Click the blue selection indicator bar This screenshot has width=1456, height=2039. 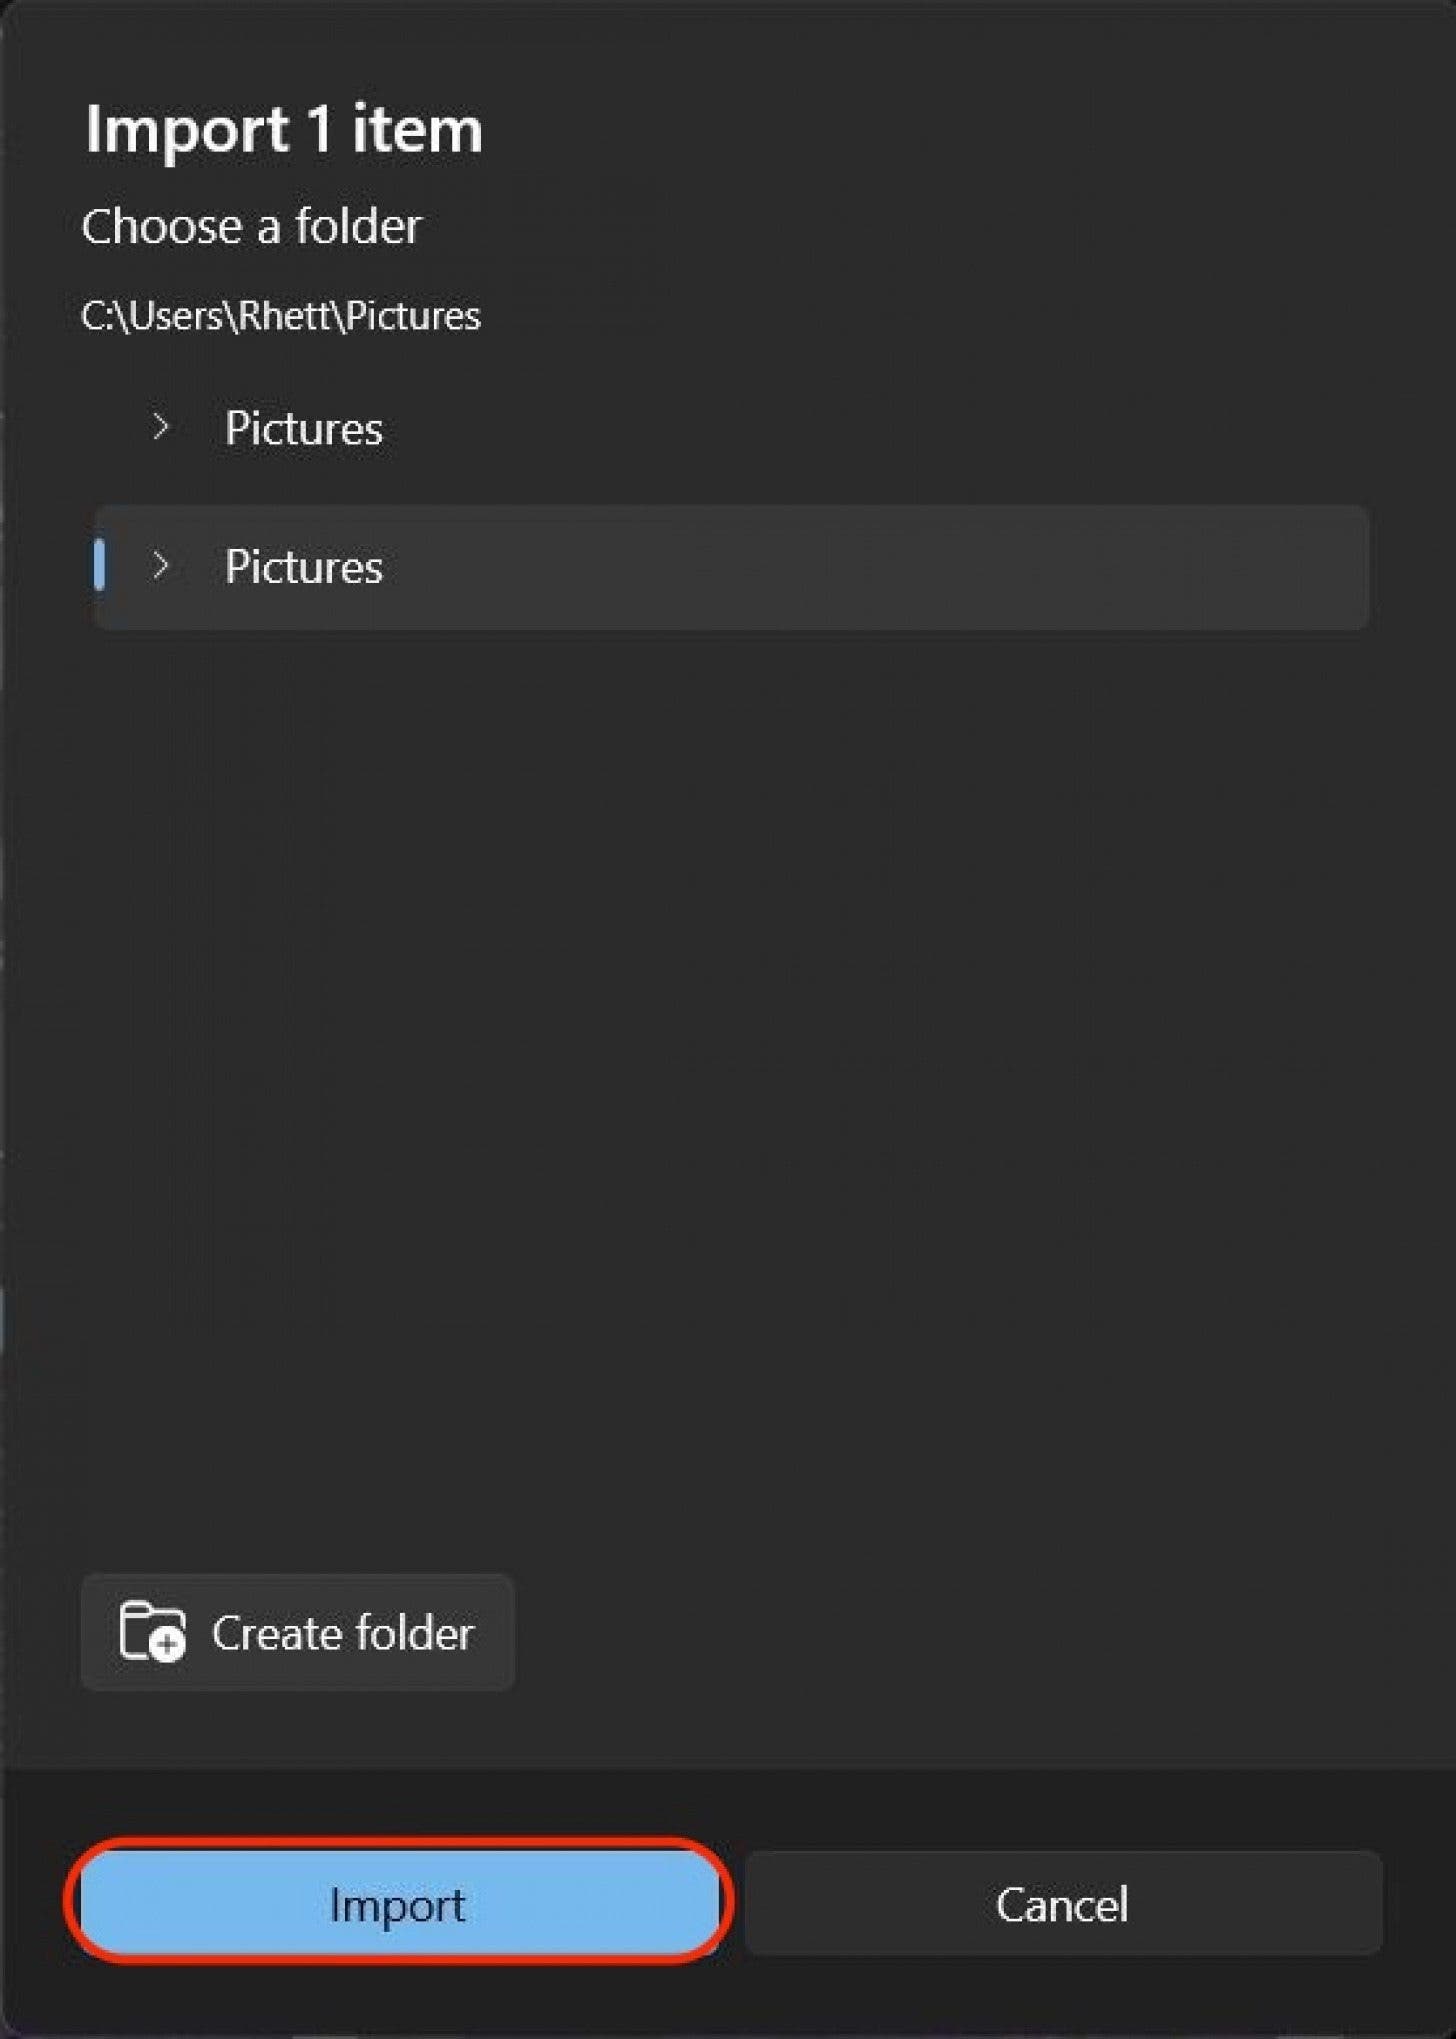click(99, 565)
